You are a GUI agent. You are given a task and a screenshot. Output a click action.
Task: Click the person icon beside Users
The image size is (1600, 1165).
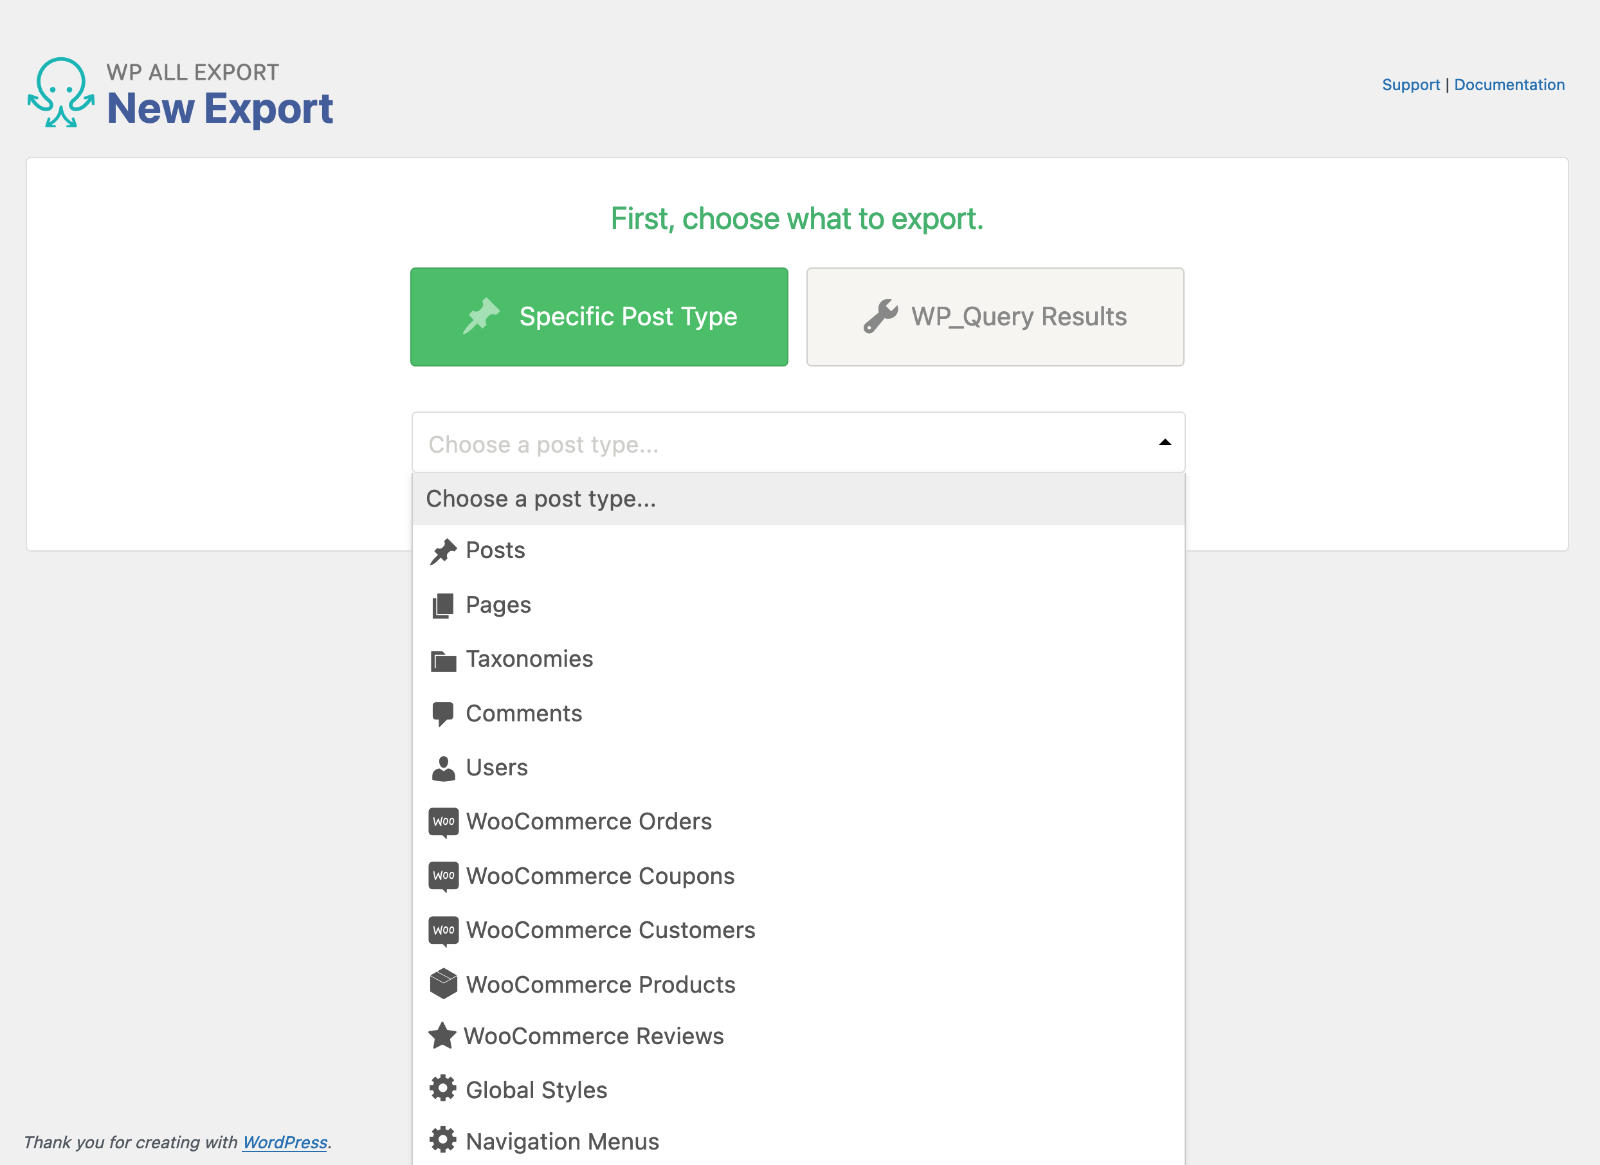pyautogui.click(x=443, y=768)
